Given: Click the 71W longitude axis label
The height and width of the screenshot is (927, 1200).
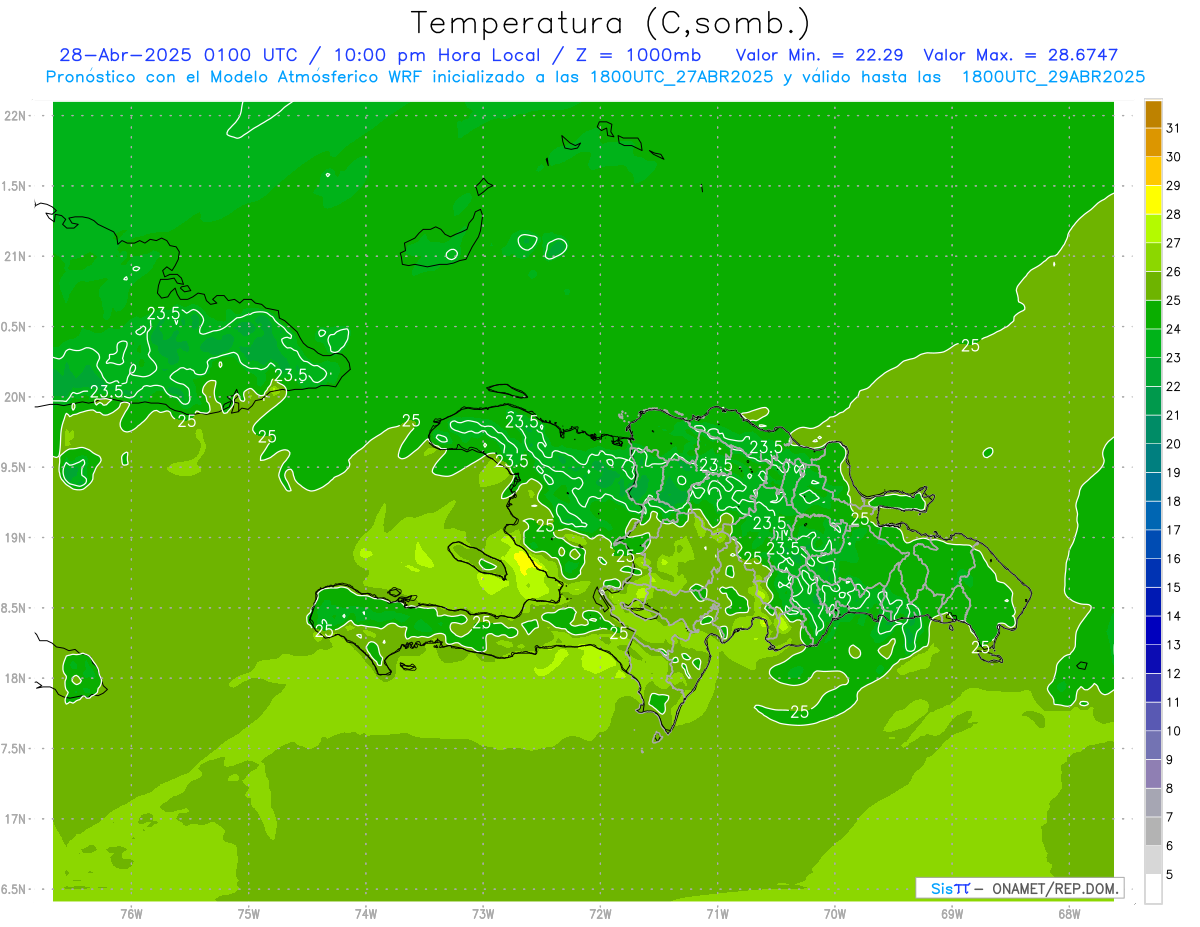Looking at the screenshot, I should (x=717, y=914).
